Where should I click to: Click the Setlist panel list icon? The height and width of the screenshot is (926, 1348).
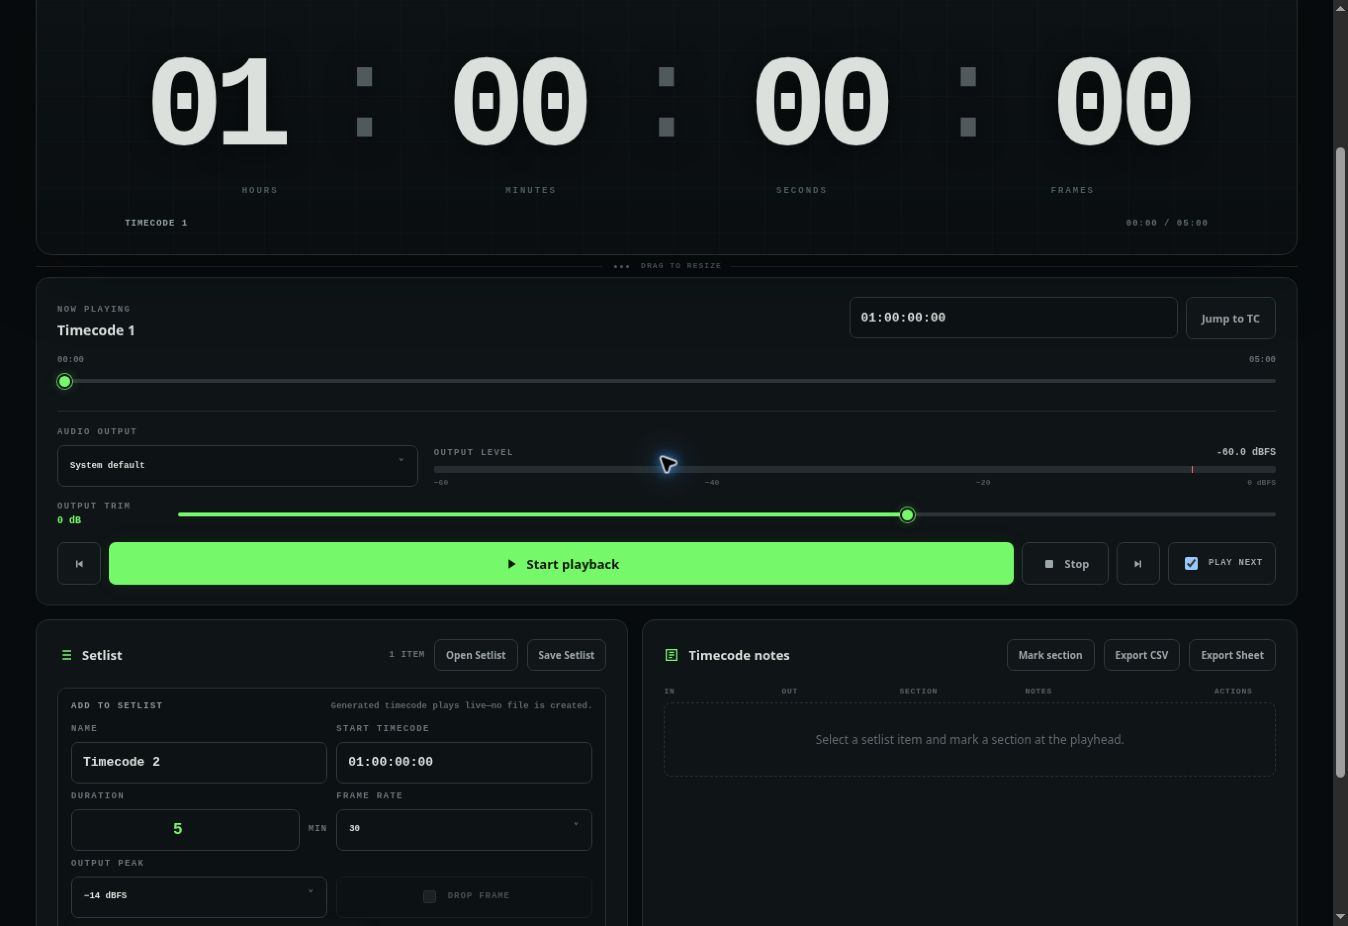[x=67, y=655]
